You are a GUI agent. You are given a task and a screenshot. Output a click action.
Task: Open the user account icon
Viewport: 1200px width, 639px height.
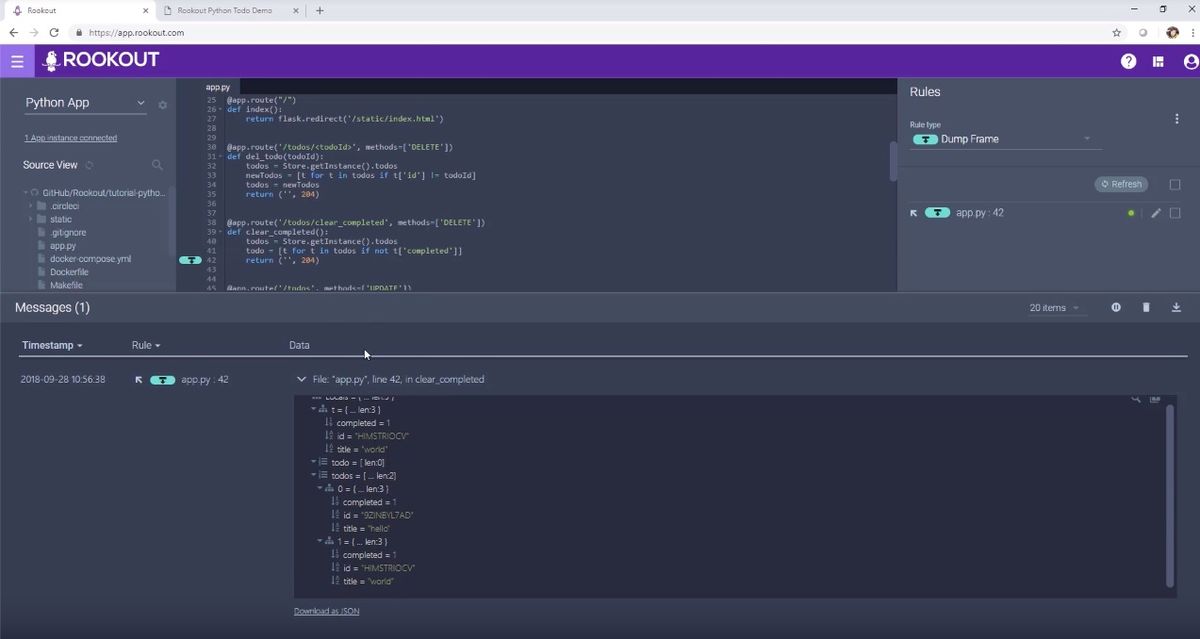click(1190, 61)
